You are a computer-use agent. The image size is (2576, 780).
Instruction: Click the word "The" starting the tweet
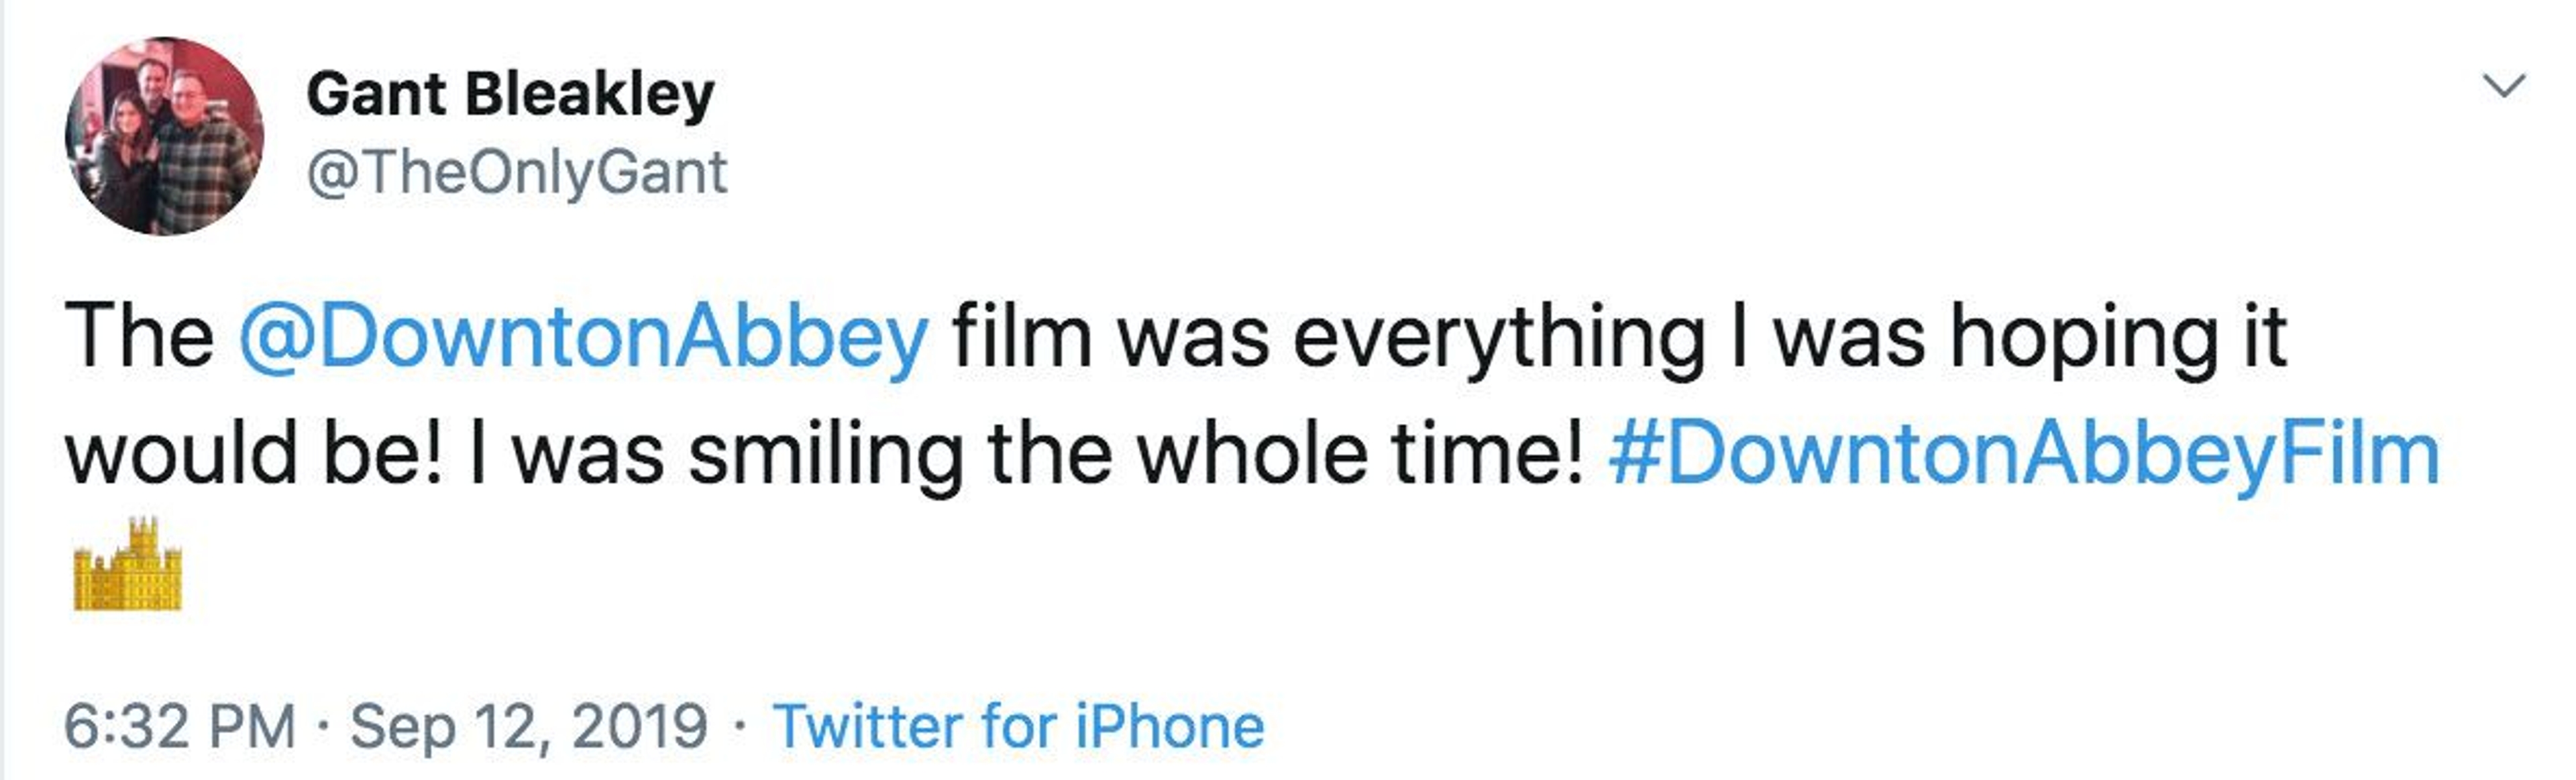click(x=139, y=337)
